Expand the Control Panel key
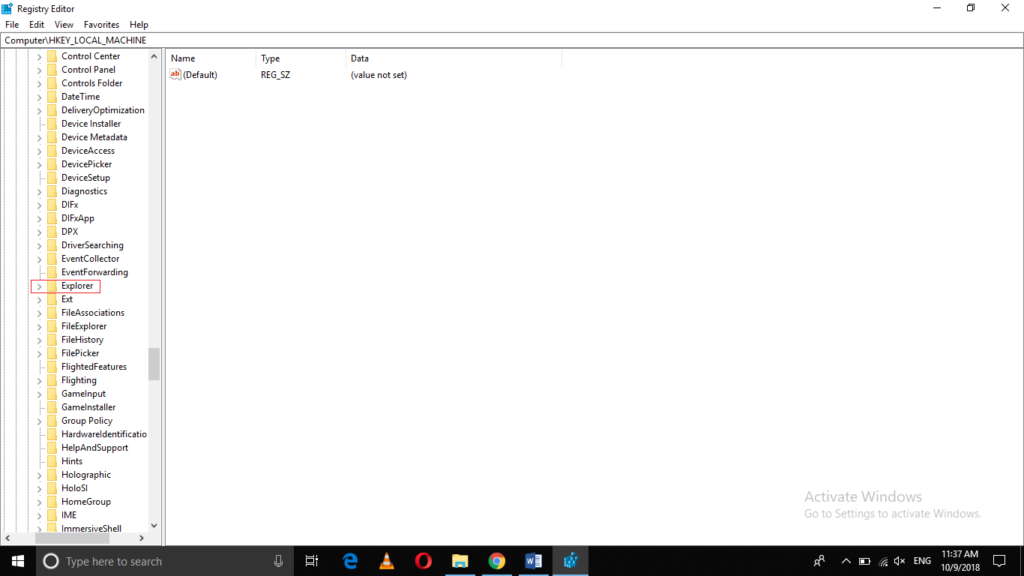Screen dimensions: 1024x576 point(39,70)
